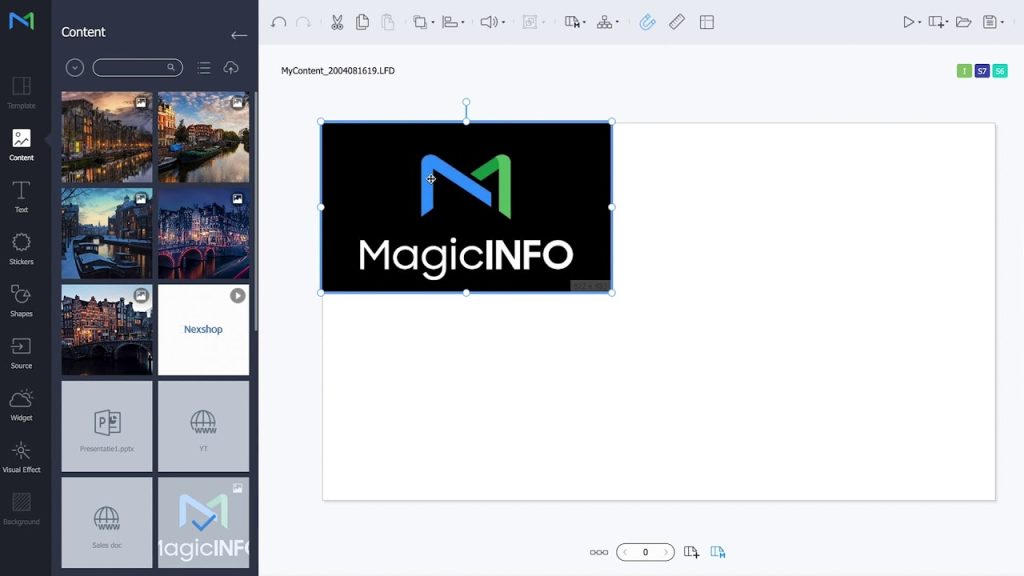Image resolution: width=1024 pixels, height=576 pixels.
Task: Go to next page arrow
Action: [x=665, y=552]
